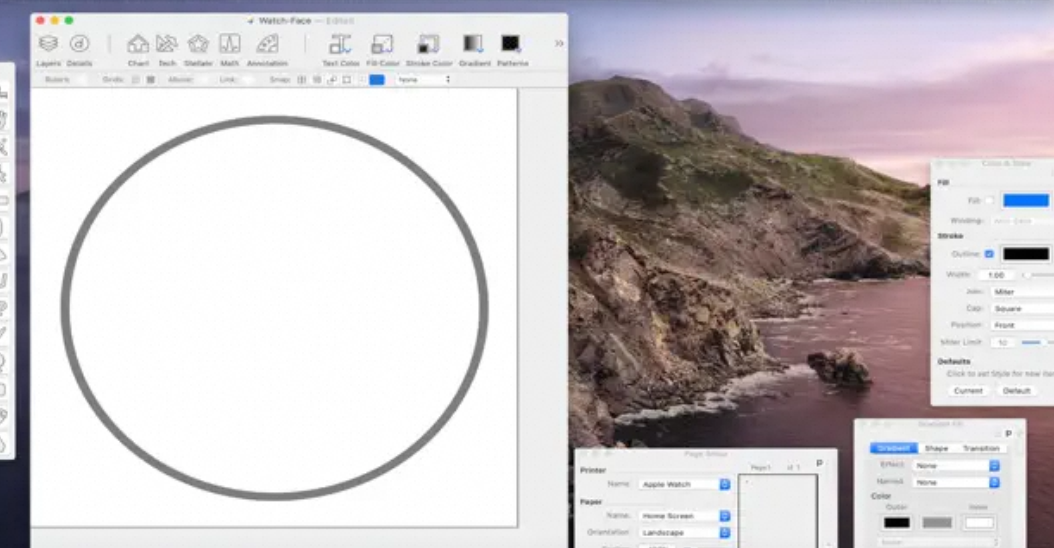This screenshot has height=548, width=1054.
Task: Click the Patterns toolbar icon
Action: coord(511,43)
